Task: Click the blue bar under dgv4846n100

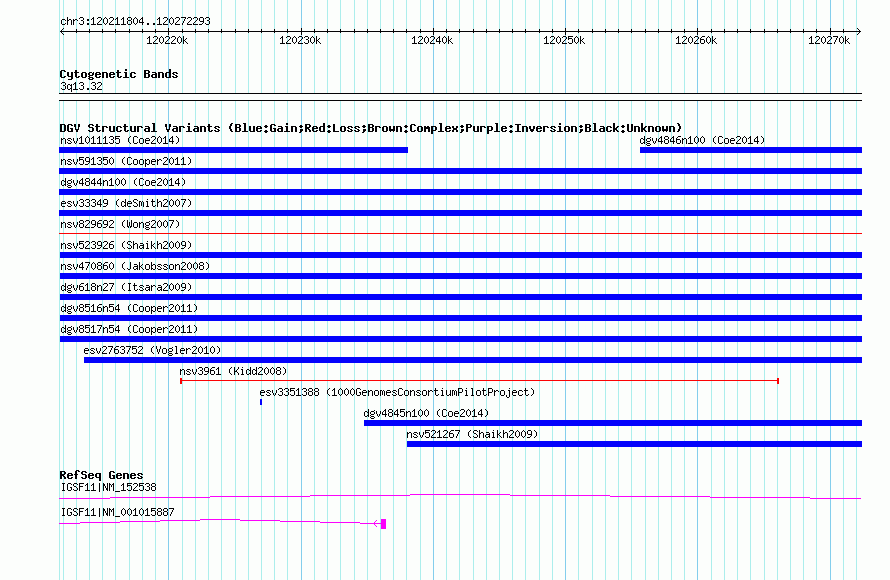Action: [751, 150]
